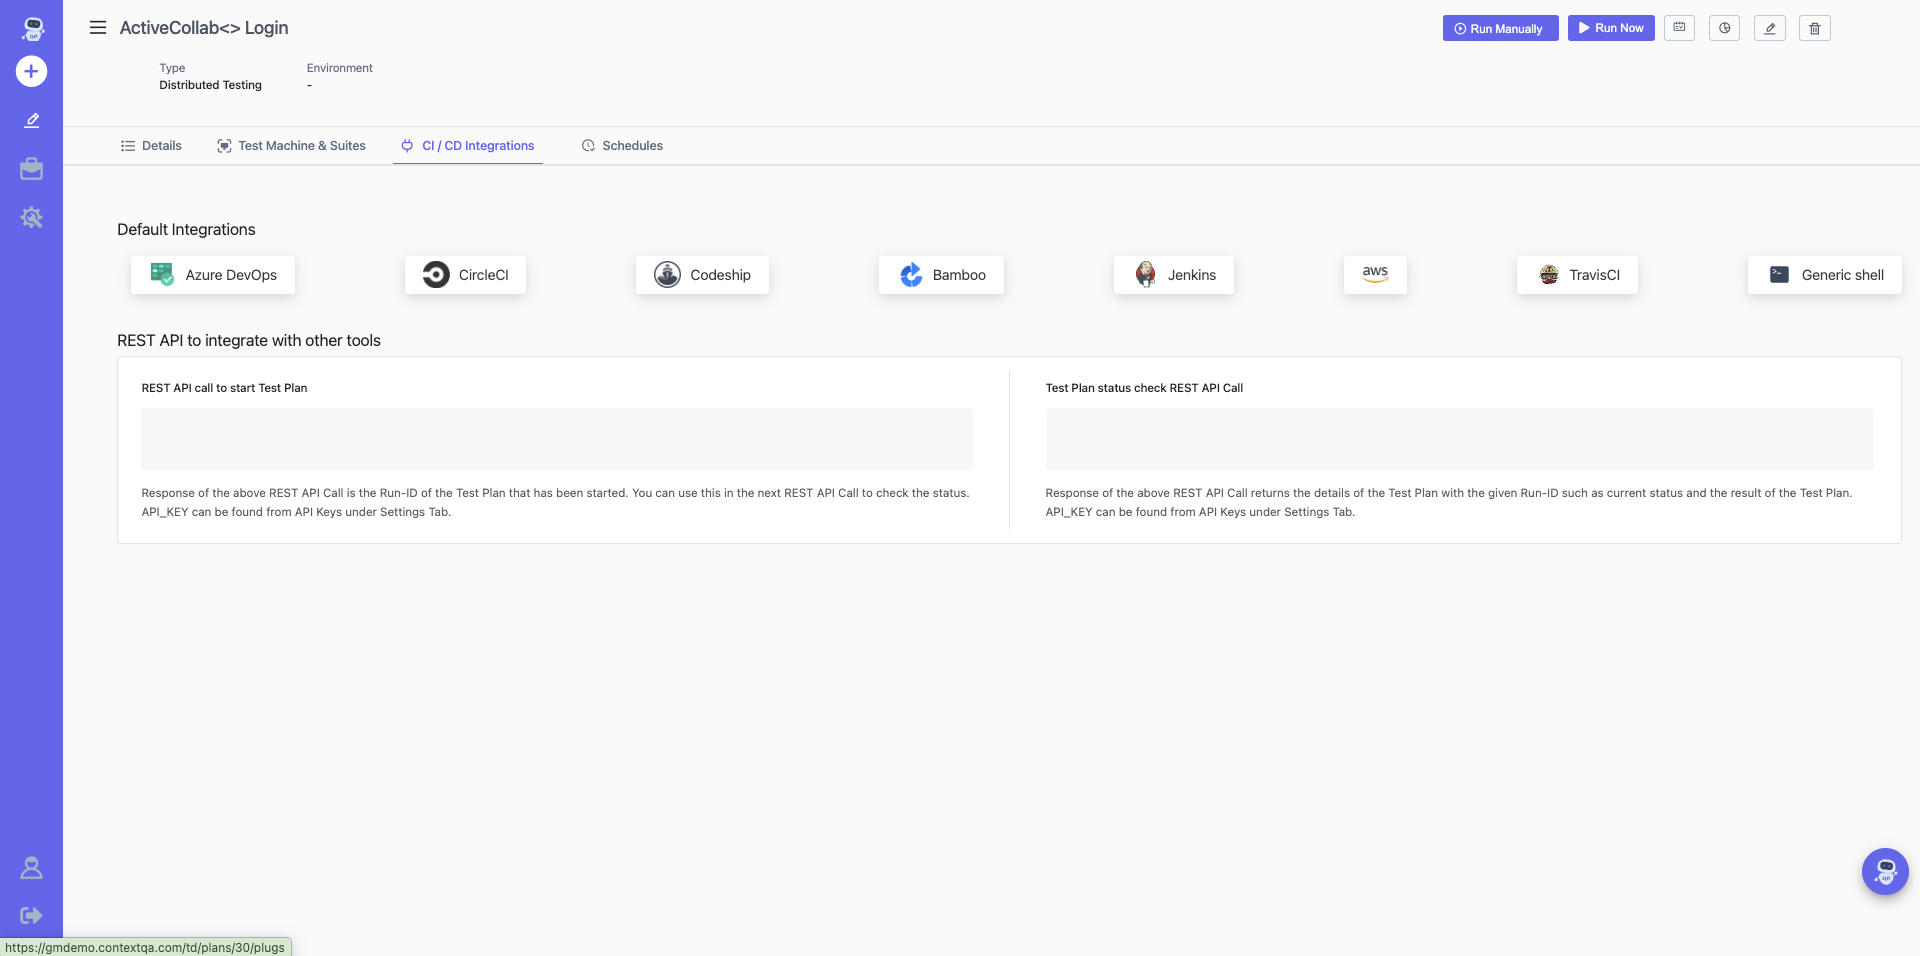Open the briefcase icon in sidebar
Viewport: 1920px width, 956px height.
click(x=31, y=169)
